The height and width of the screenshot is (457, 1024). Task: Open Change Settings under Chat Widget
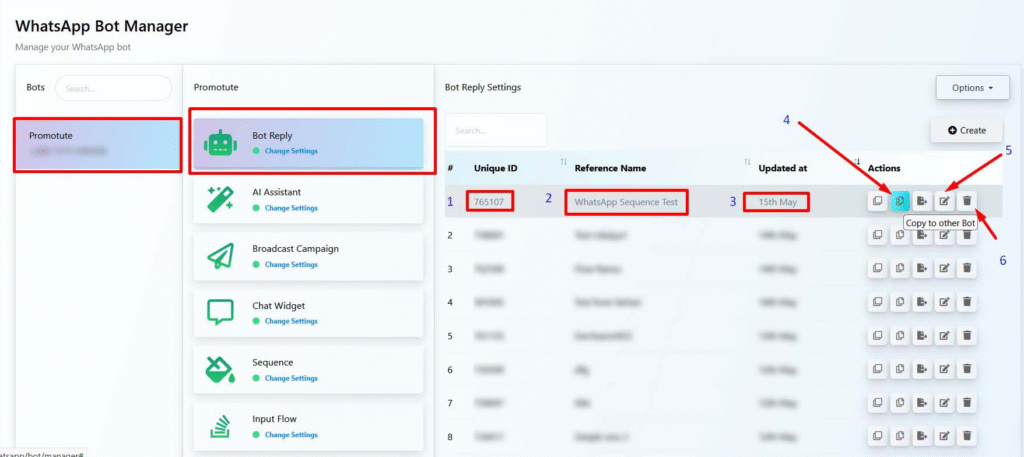coord(291,321)
